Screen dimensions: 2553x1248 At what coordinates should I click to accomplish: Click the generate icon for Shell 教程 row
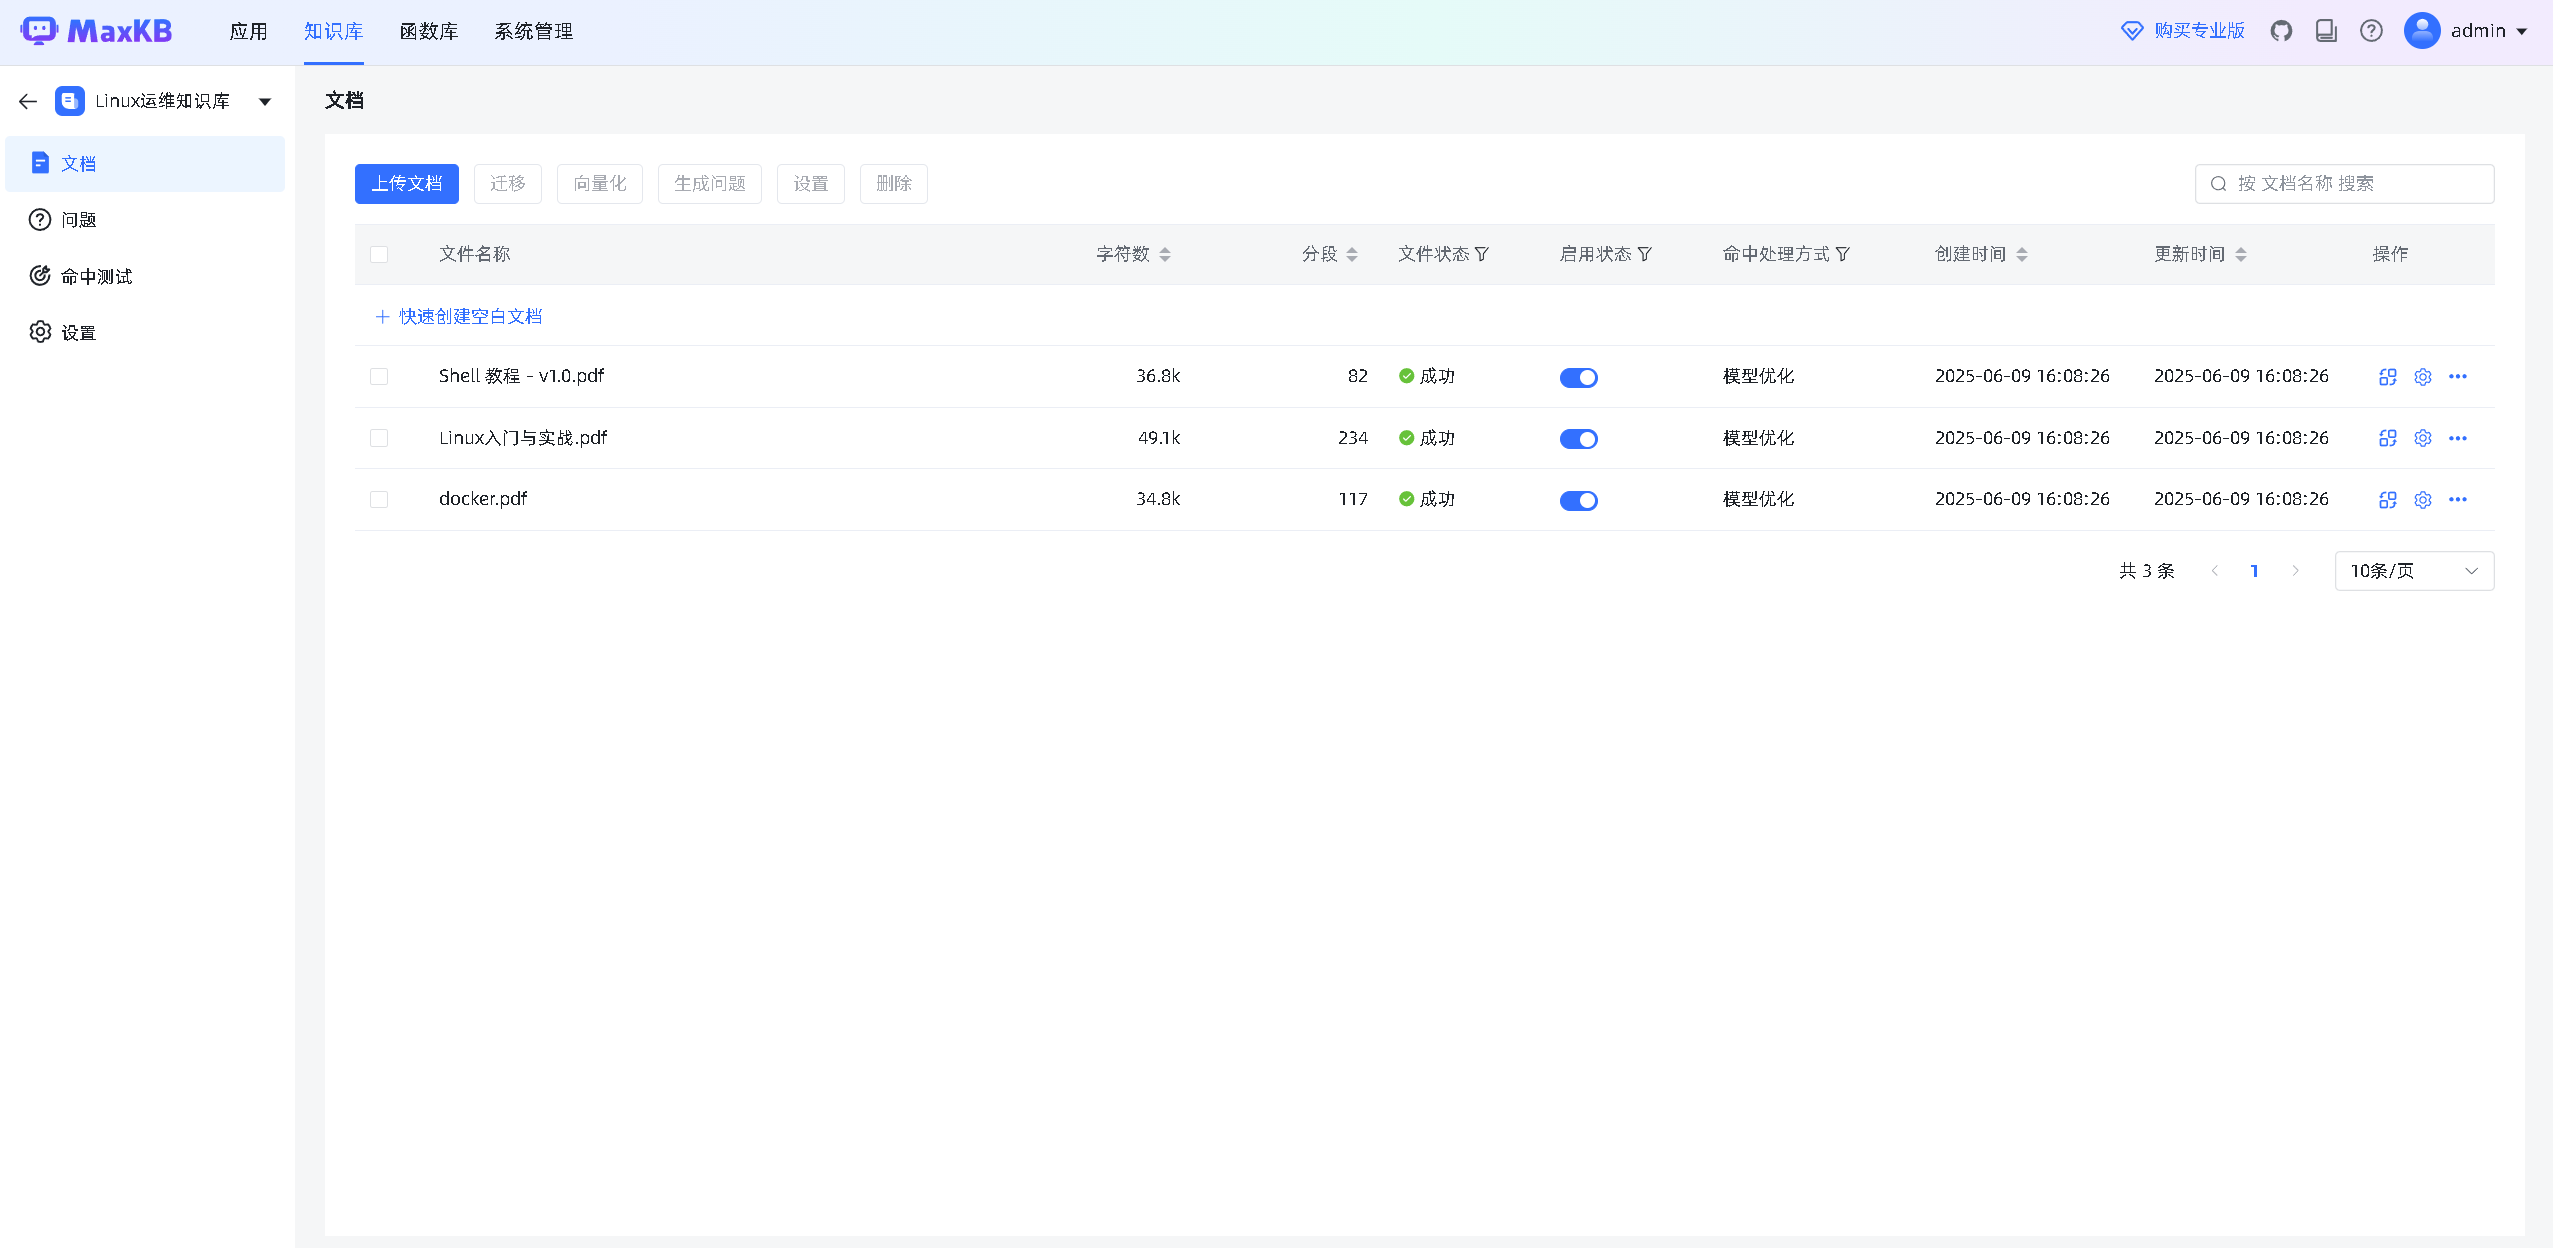click(x=2387, y=377)
